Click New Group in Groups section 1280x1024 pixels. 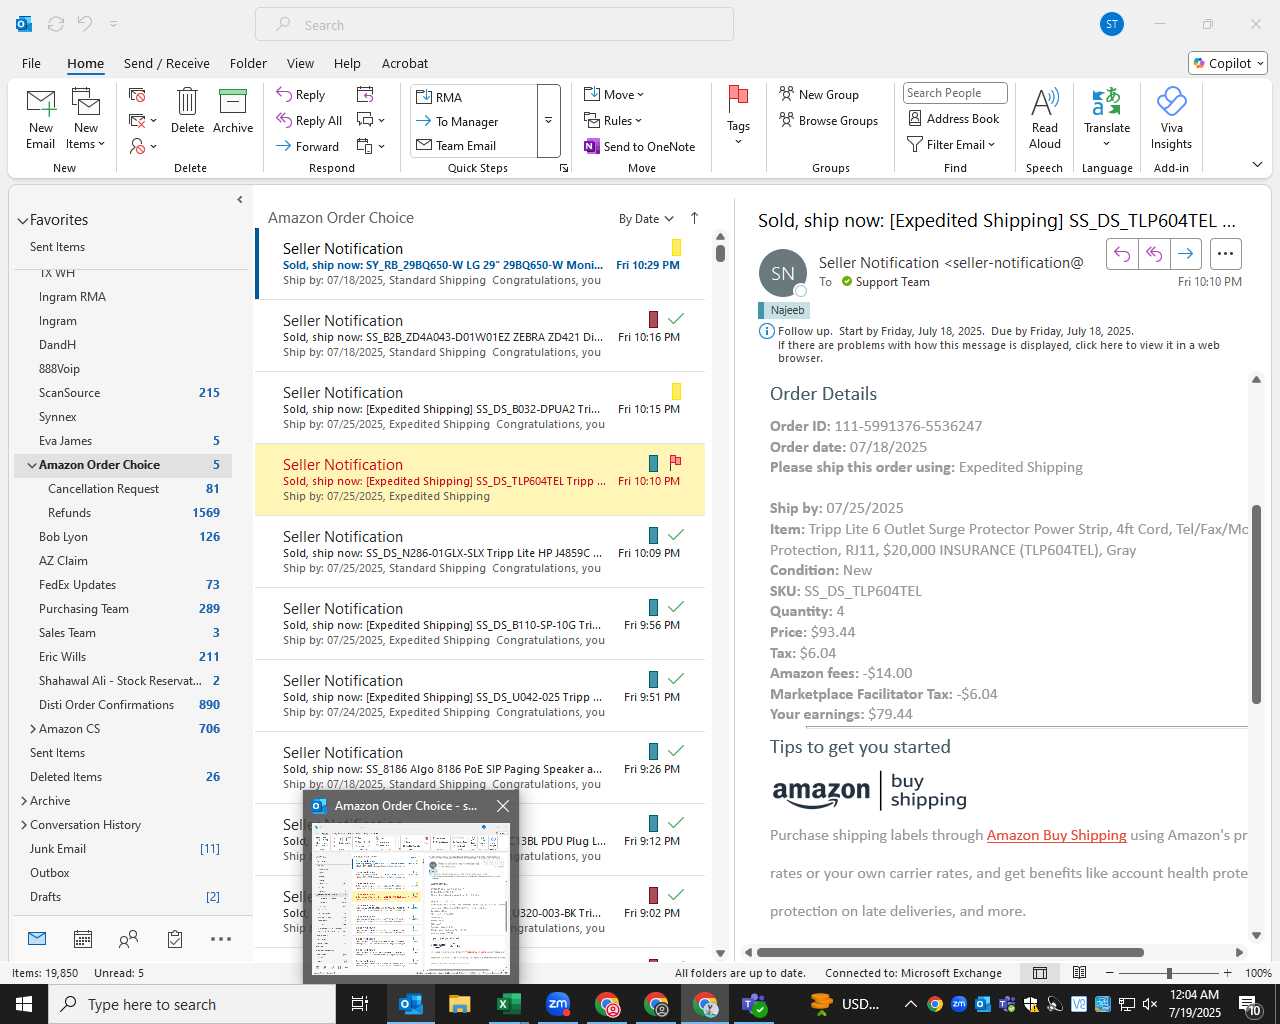pos(819,94)
